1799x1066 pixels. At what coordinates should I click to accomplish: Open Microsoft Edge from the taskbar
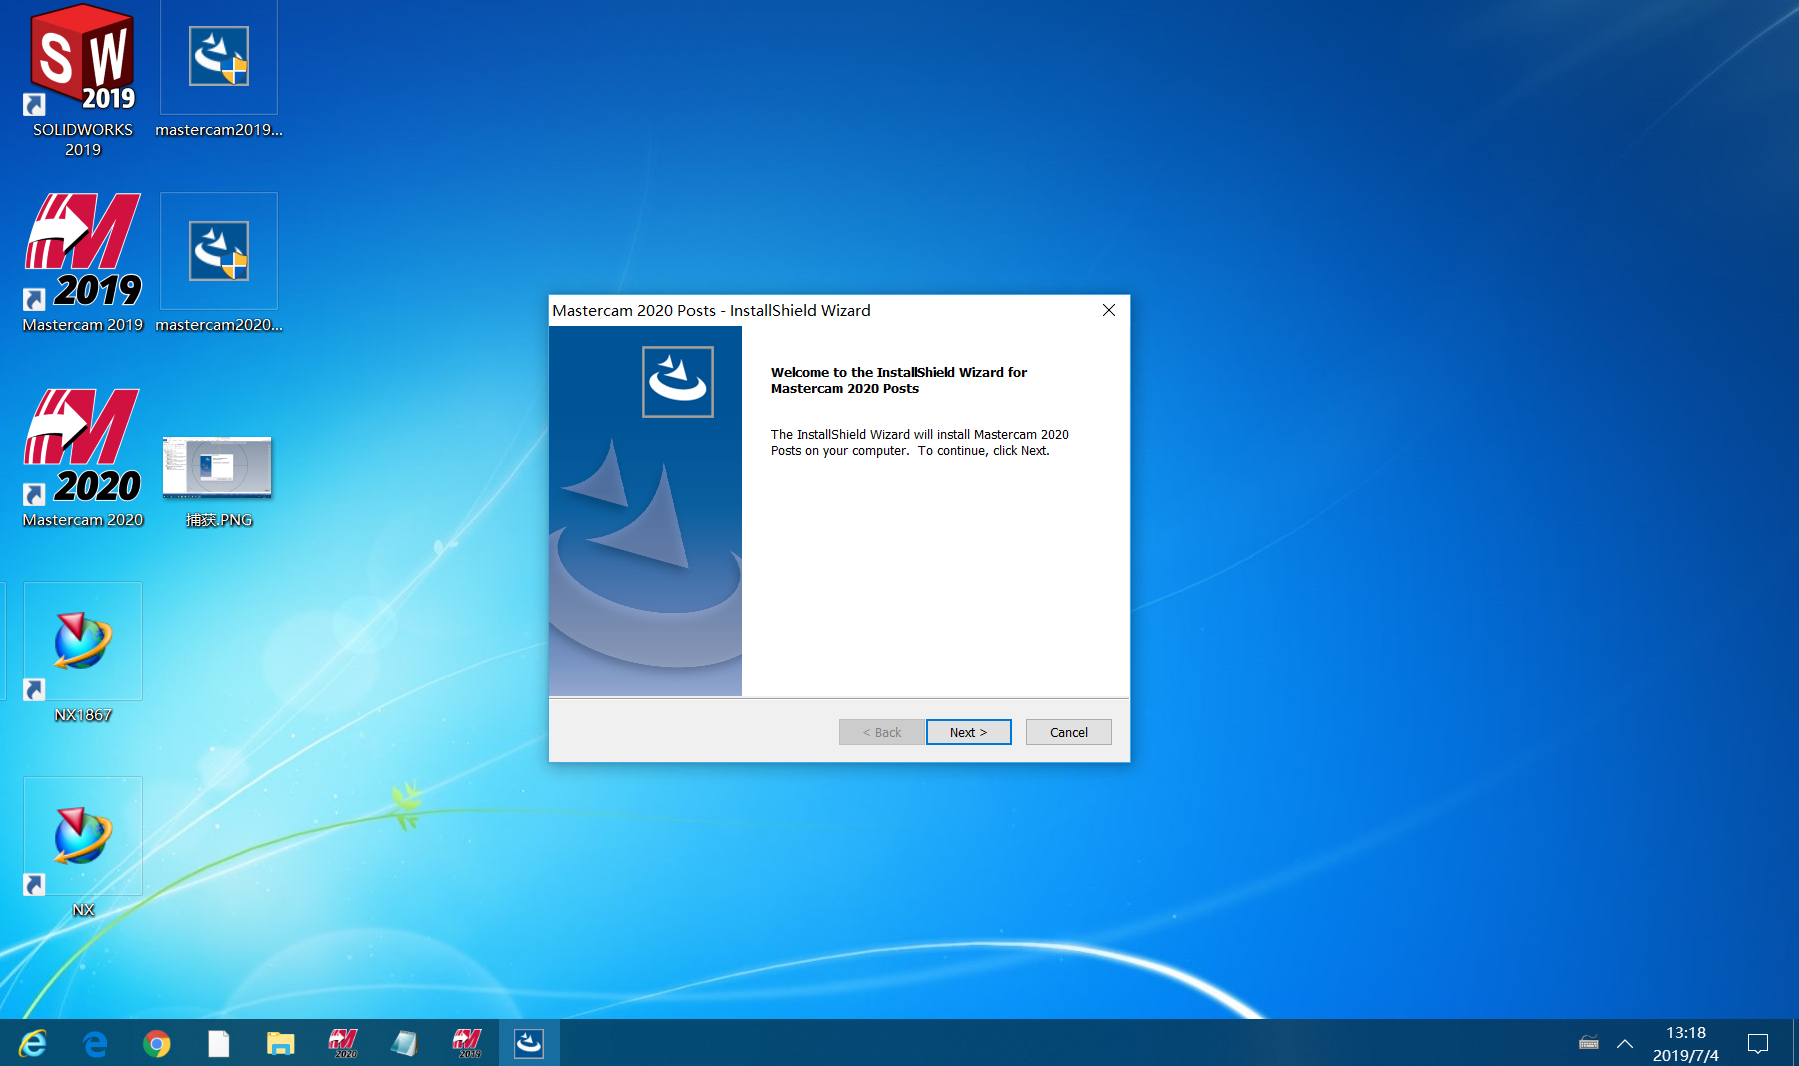tap(95, 1044)
